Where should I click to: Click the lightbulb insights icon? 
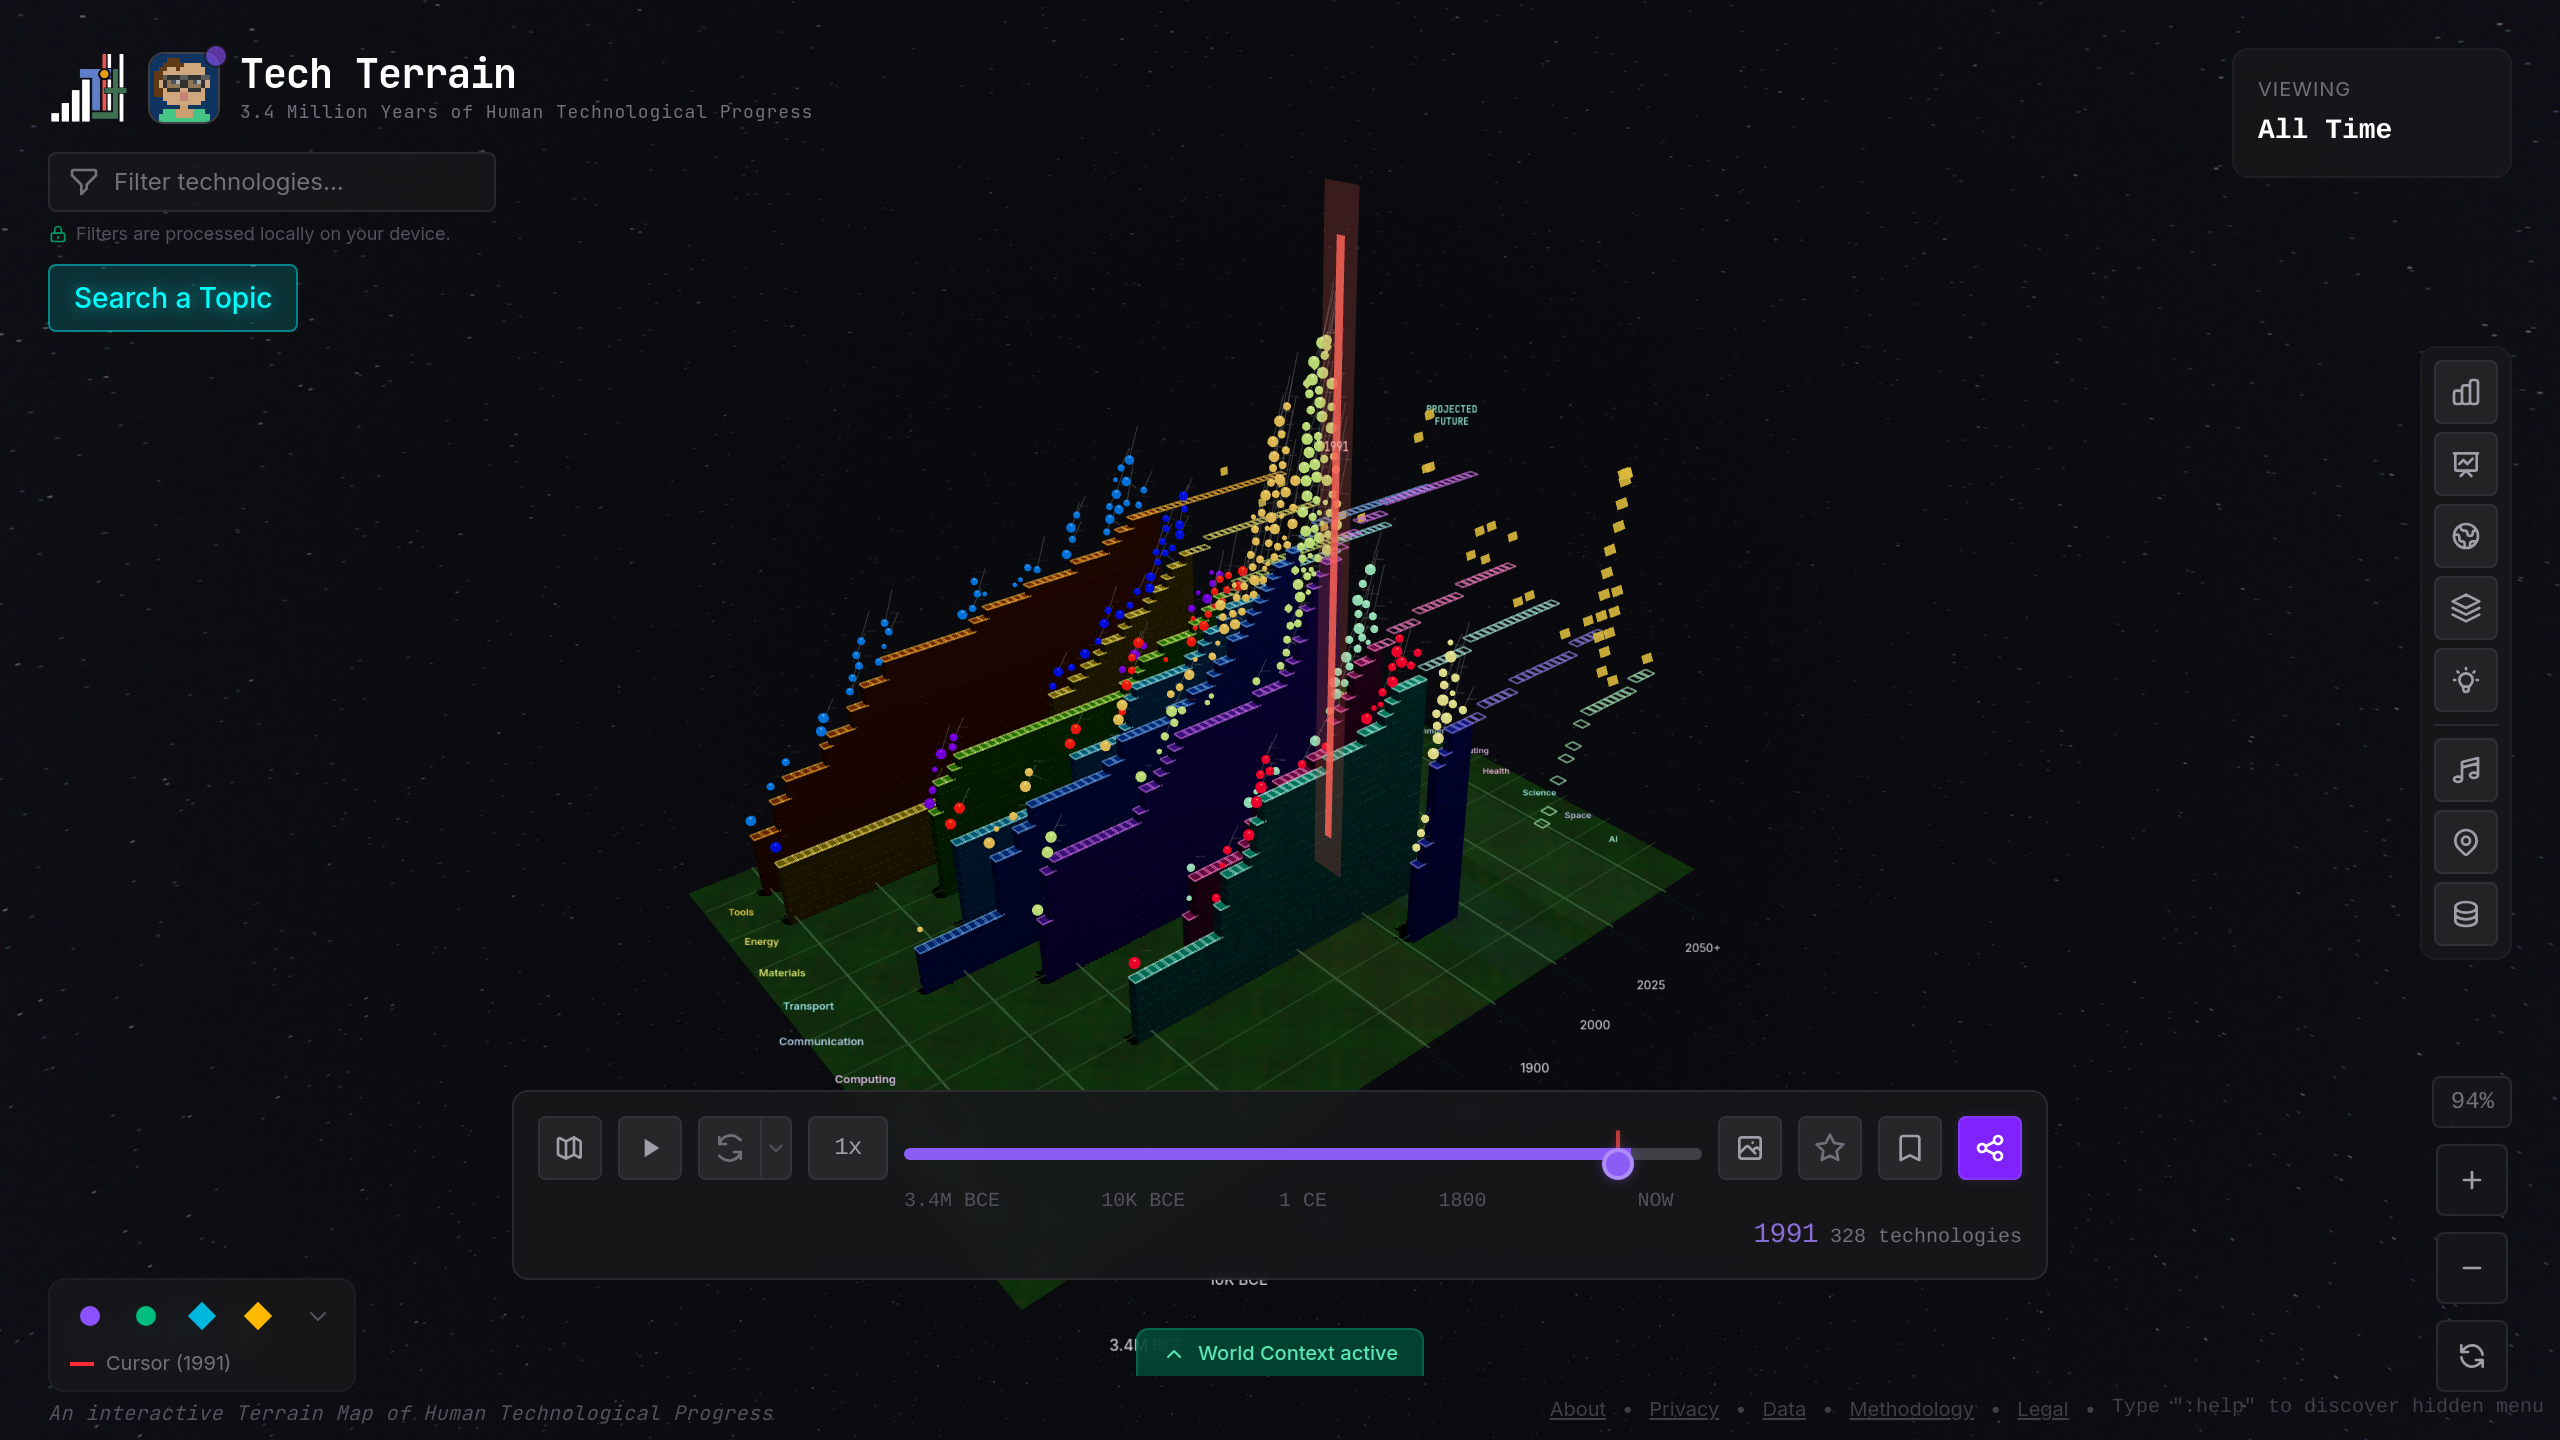[x=2464, y=681]
